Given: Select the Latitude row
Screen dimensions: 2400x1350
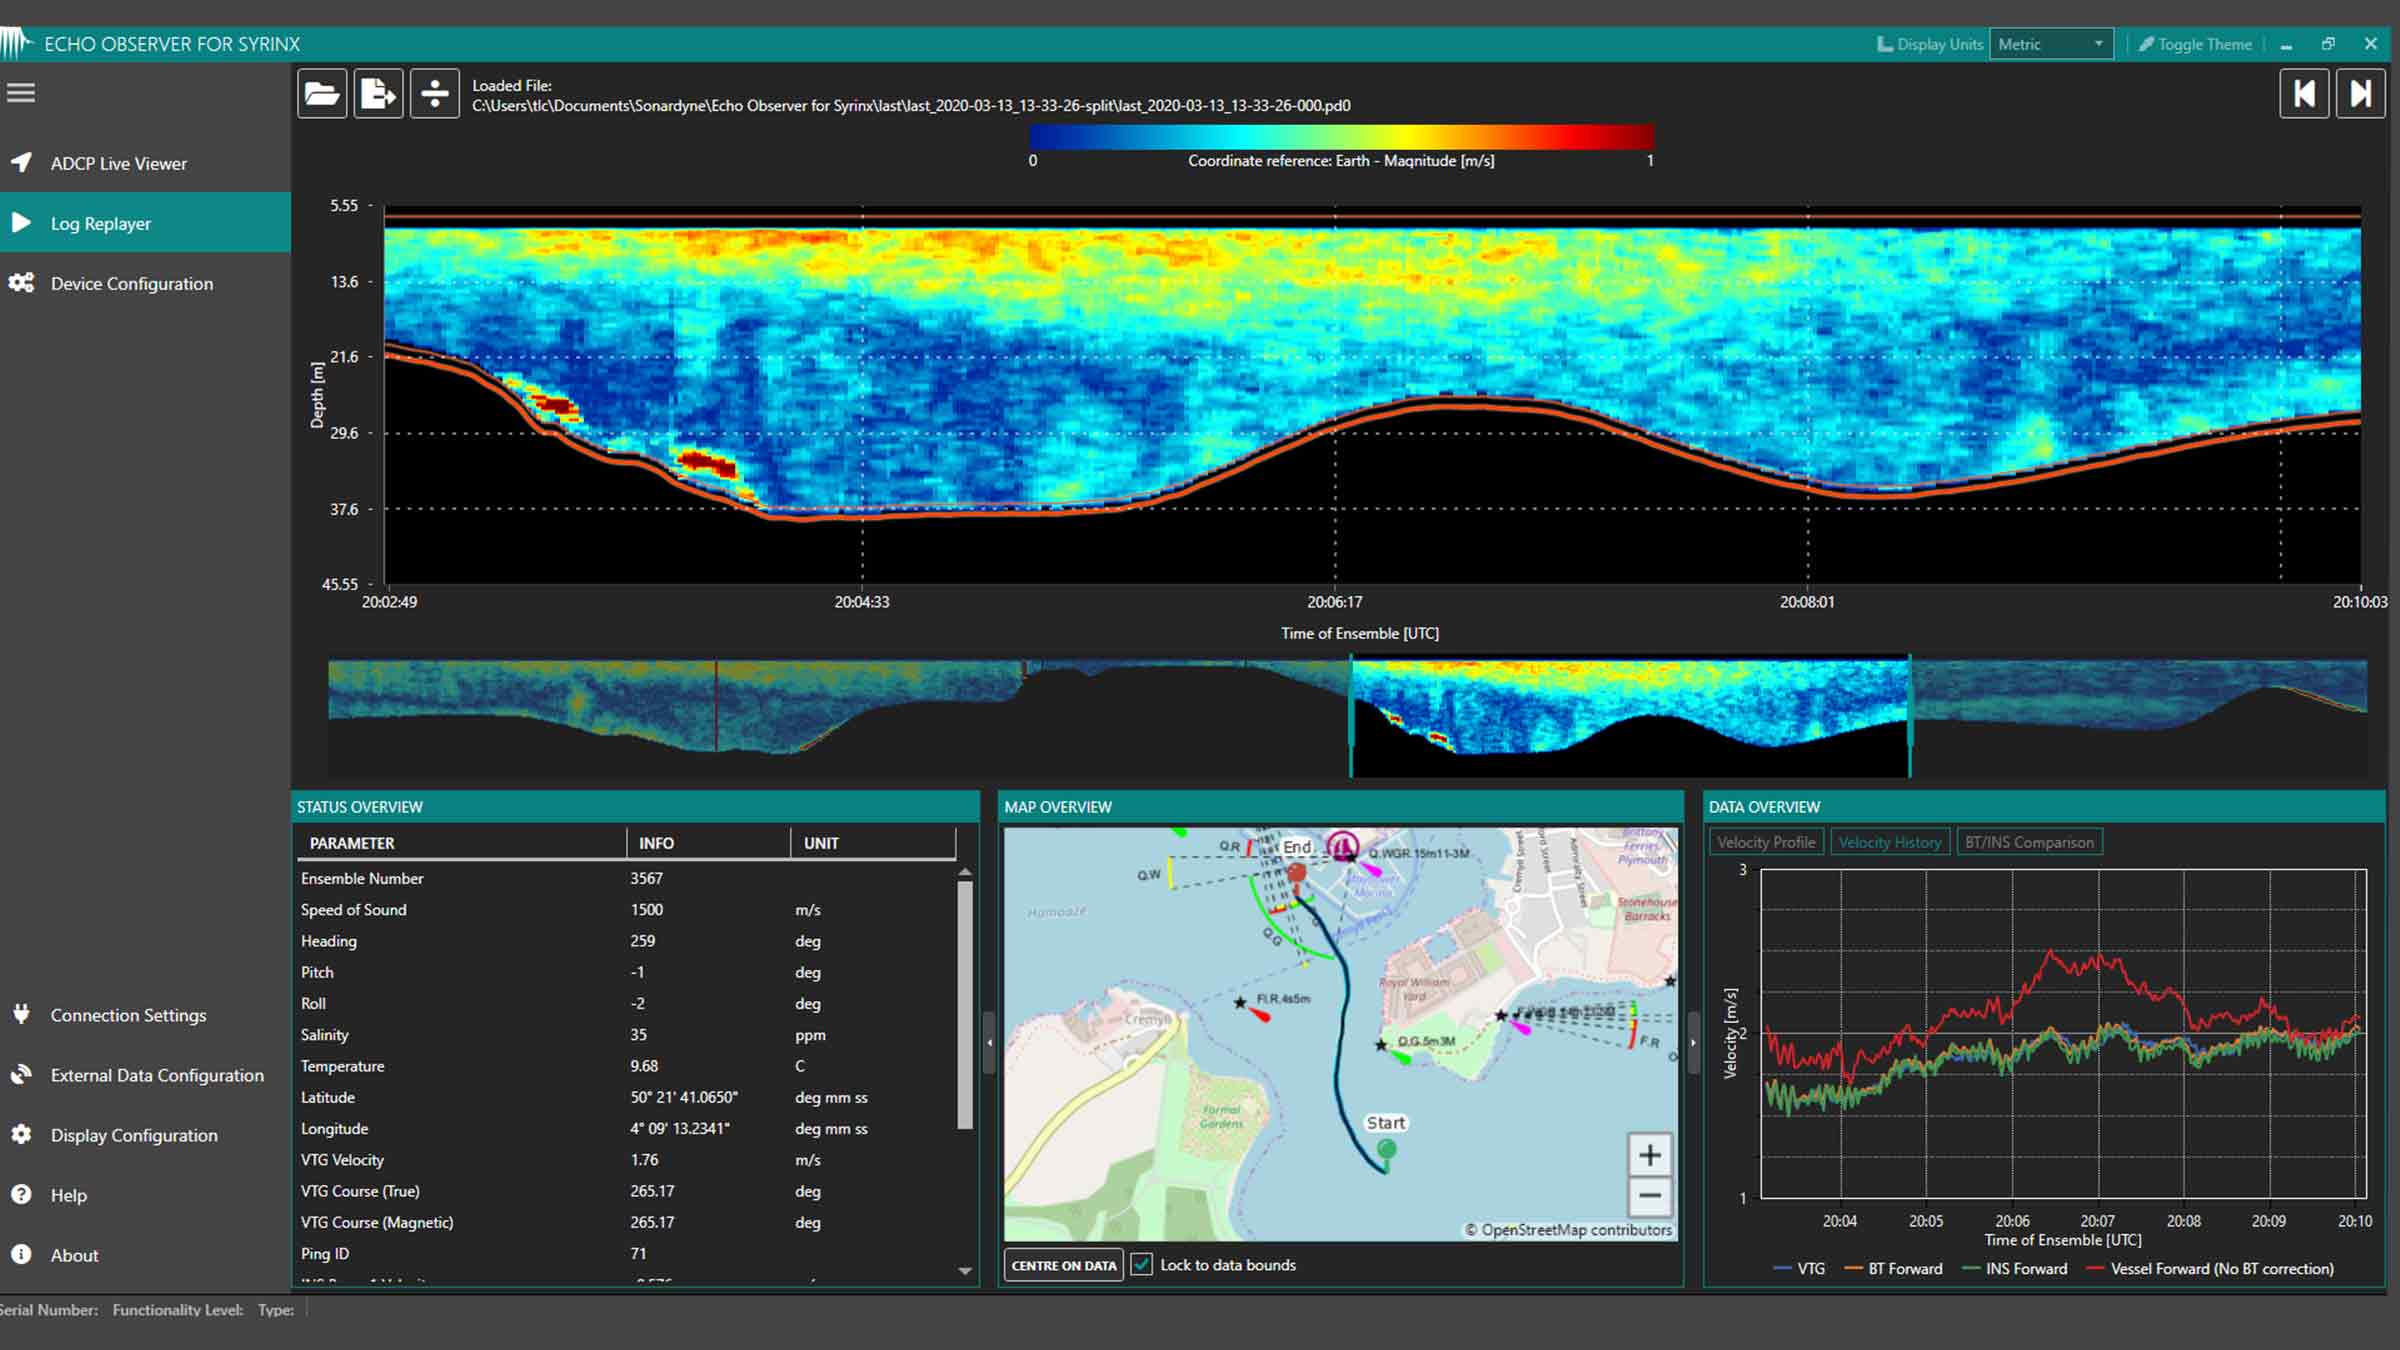Looking at the screenshot, I should (626, 1097).
